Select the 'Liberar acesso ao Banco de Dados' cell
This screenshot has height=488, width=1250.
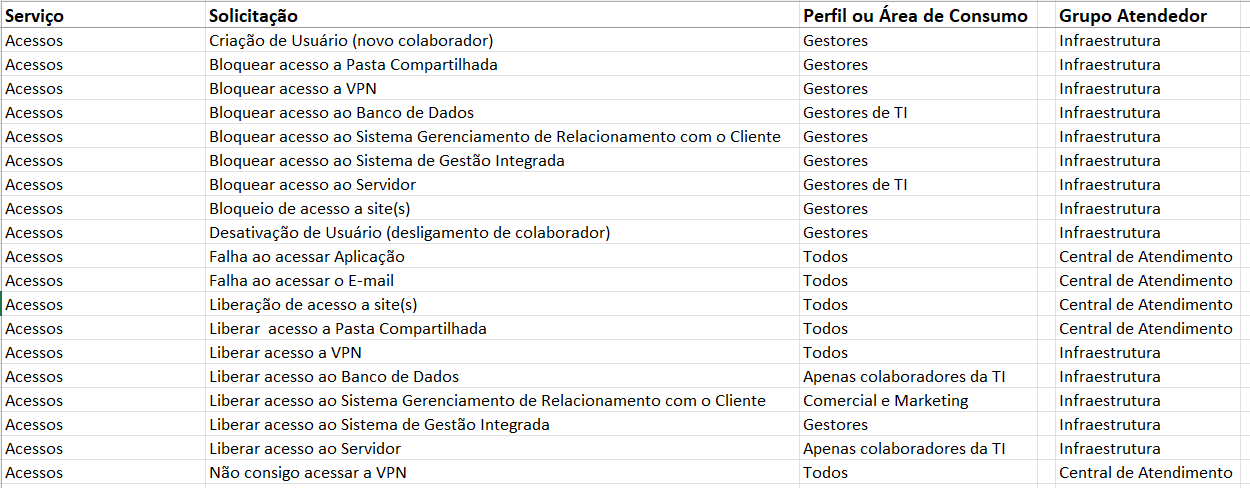pos(334,377)
